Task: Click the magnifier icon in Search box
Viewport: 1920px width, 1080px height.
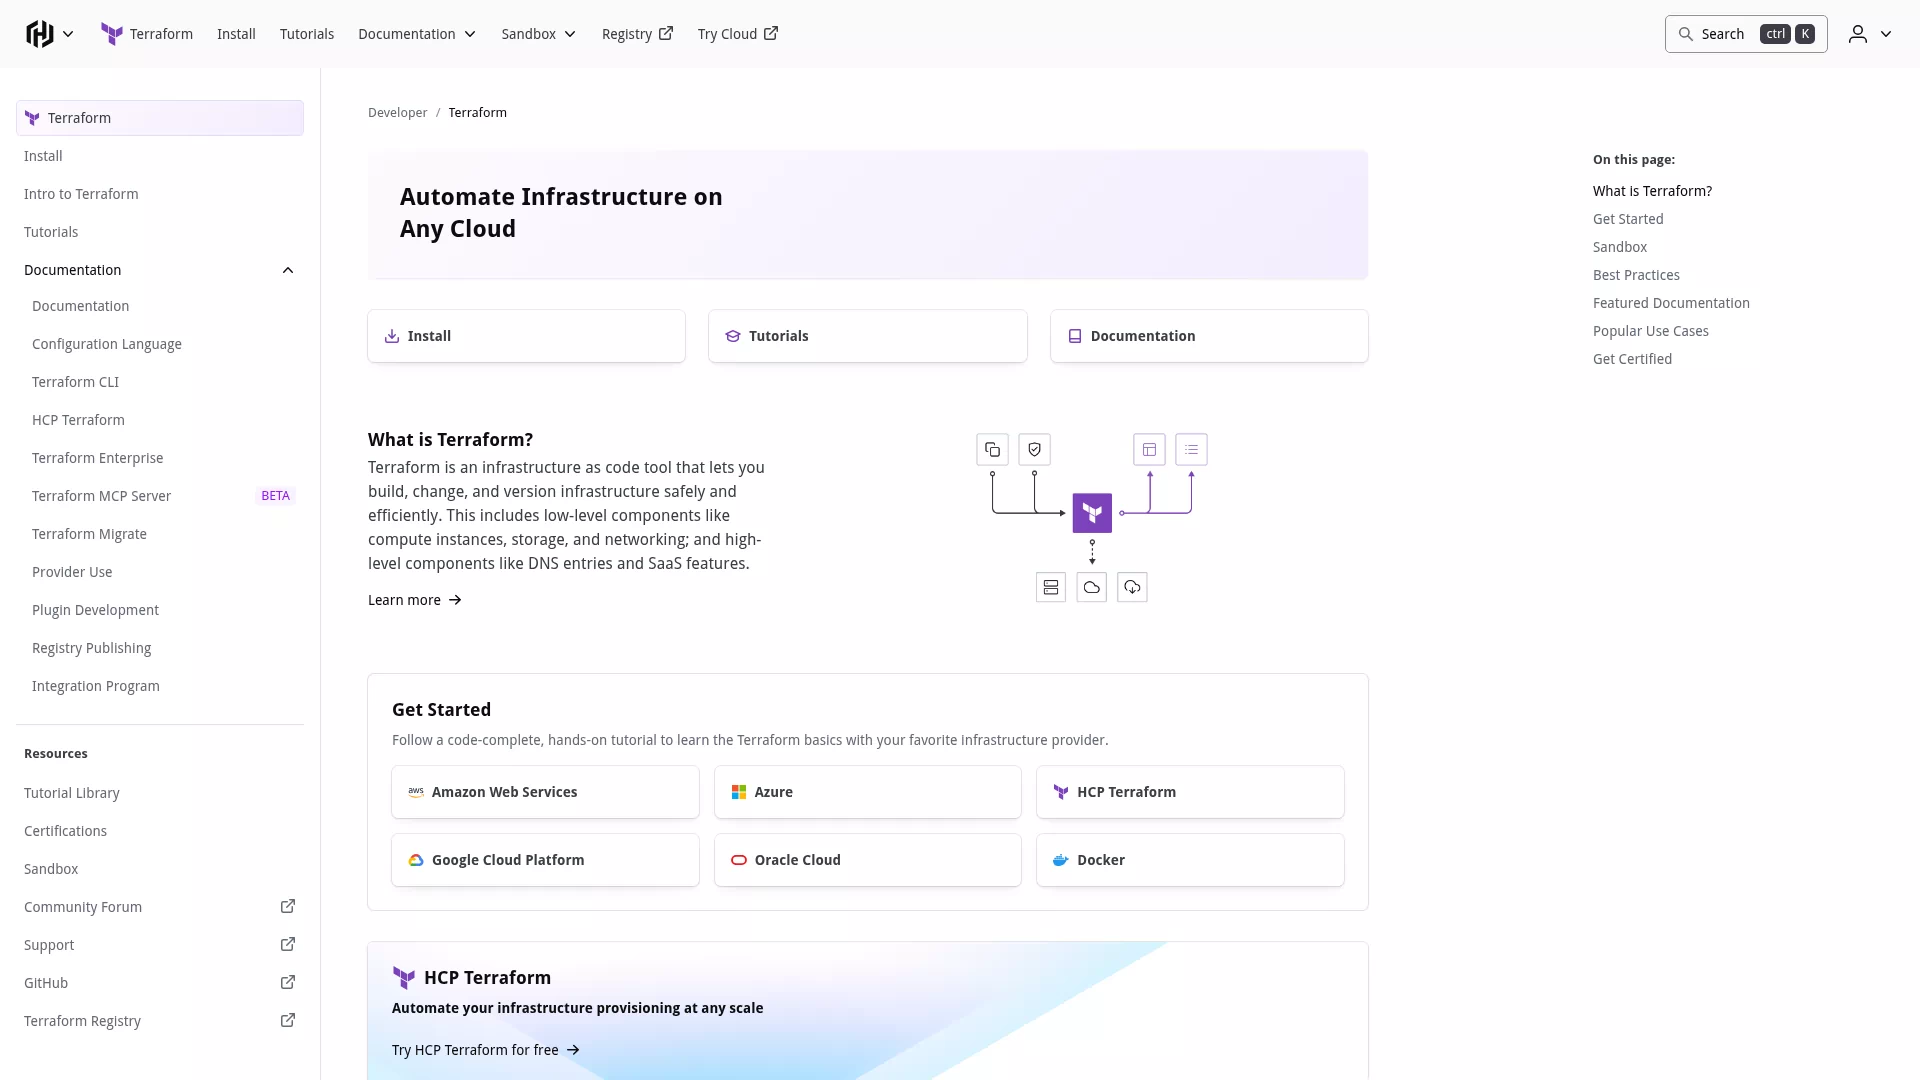Action: (x=1686, y=34)
